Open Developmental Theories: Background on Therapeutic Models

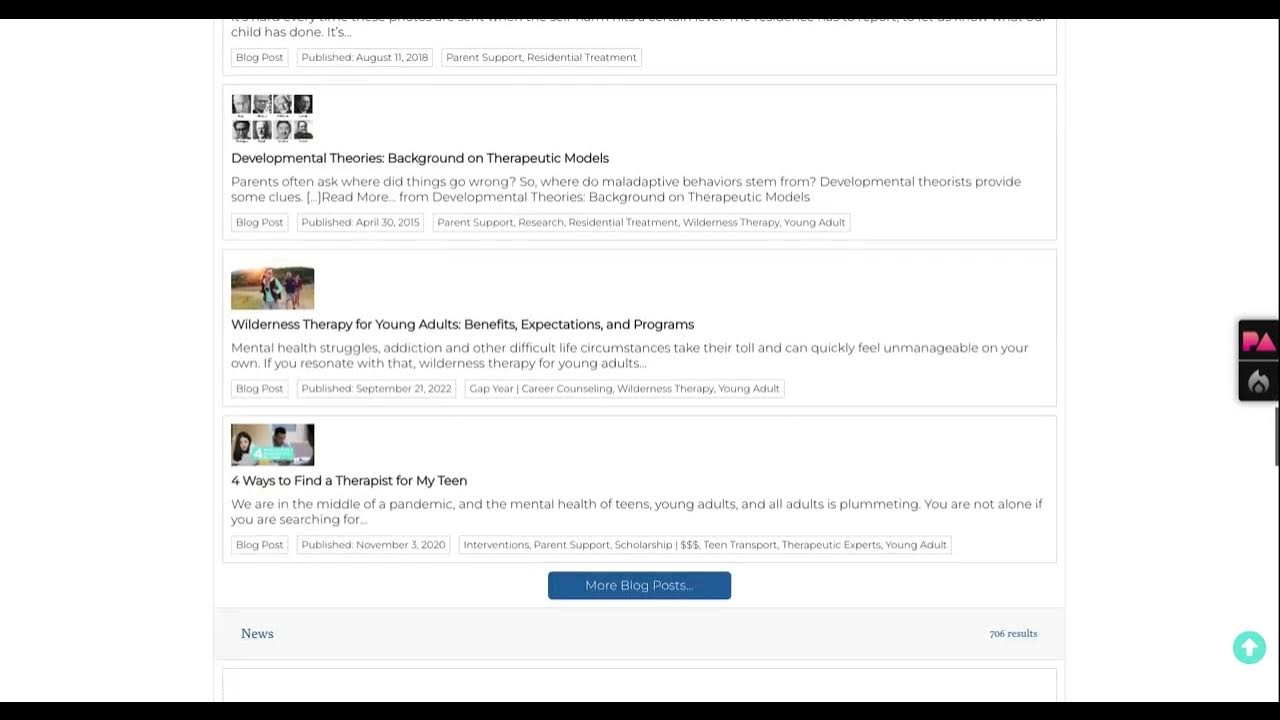tap(420, 158)
